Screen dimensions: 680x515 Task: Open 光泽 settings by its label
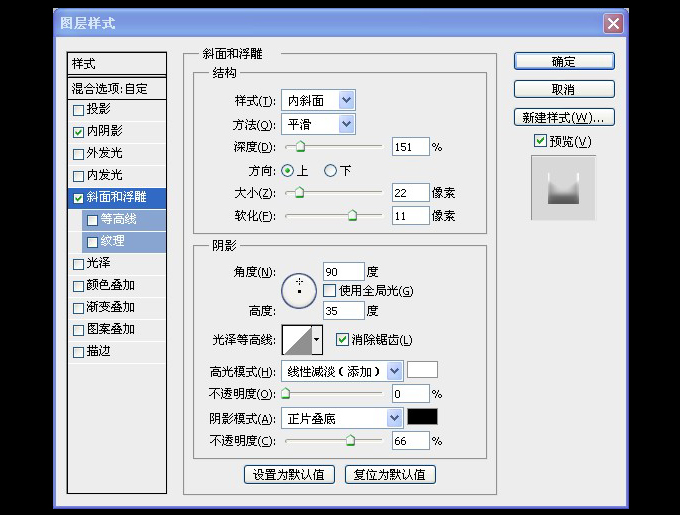click(x=98, y=263)
